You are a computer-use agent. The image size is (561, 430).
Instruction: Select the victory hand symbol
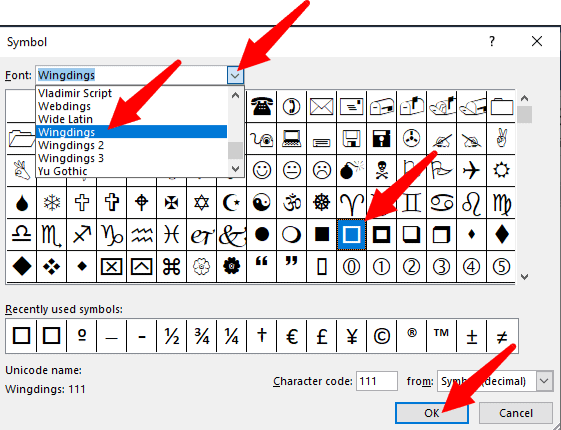pos(501,138)
